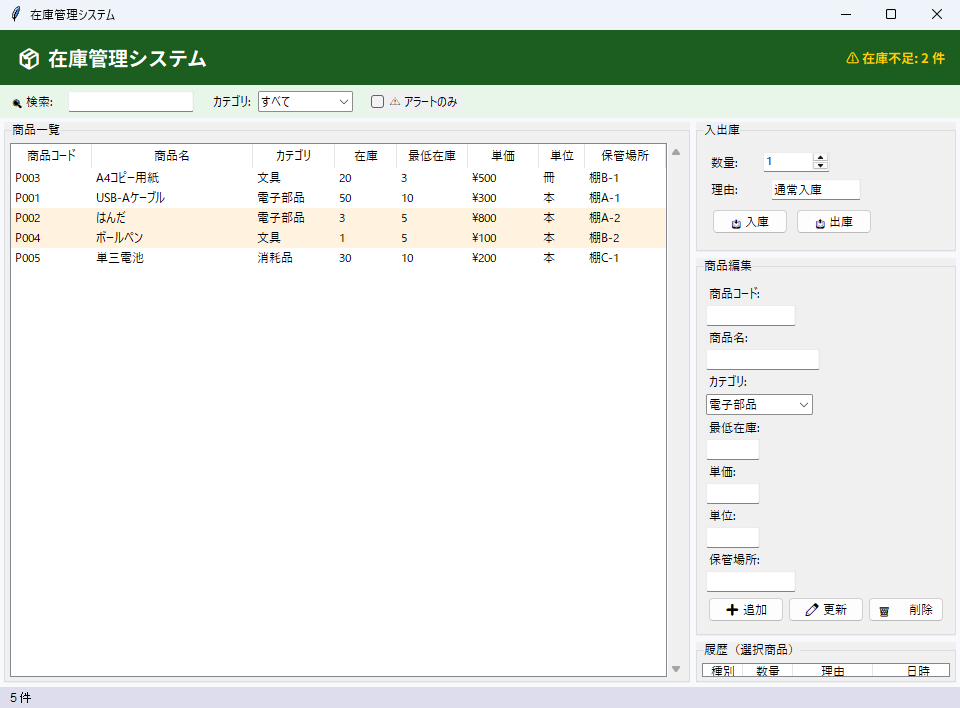Click the 単位 column header

tap(561, 156)
